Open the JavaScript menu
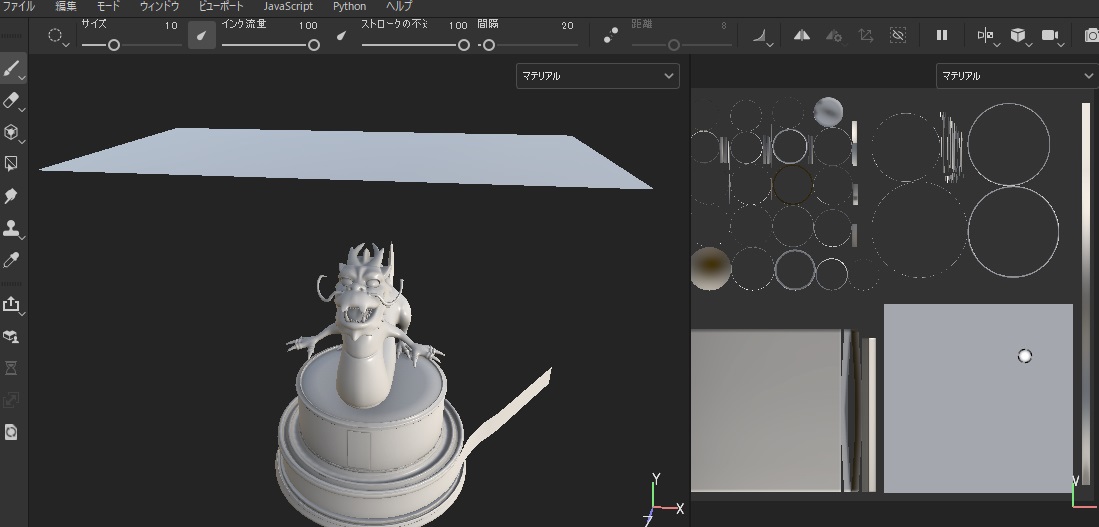1099x527 pixels. [288, 6]
